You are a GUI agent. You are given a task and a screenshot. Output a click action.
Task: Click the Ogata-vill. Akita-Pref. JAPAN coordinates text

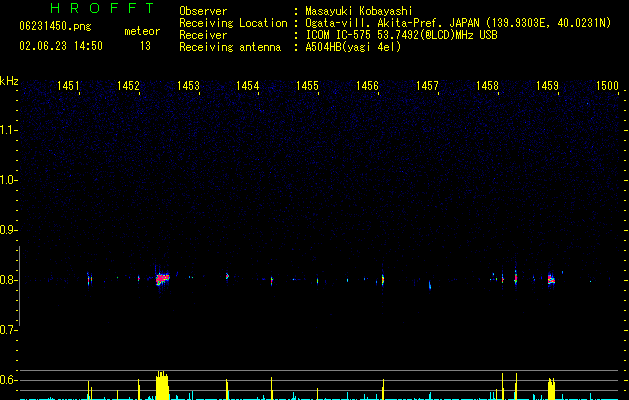click(x=458, y=23)
